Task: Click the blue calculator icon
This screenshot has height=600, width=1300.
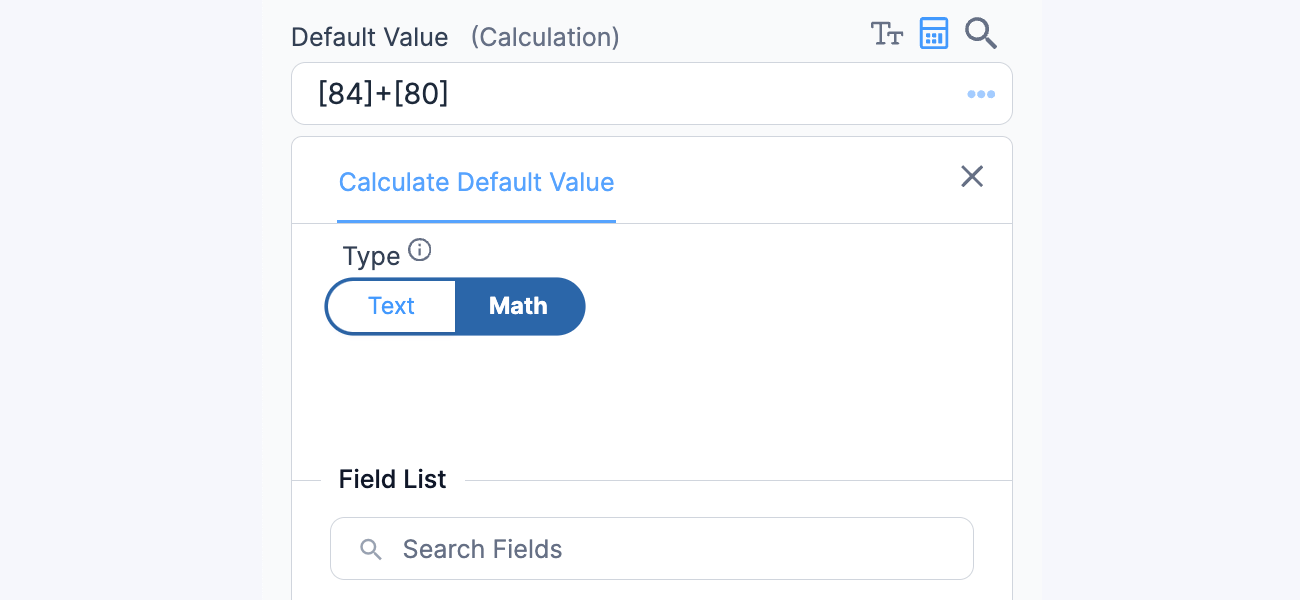Action: click(934, 33)
